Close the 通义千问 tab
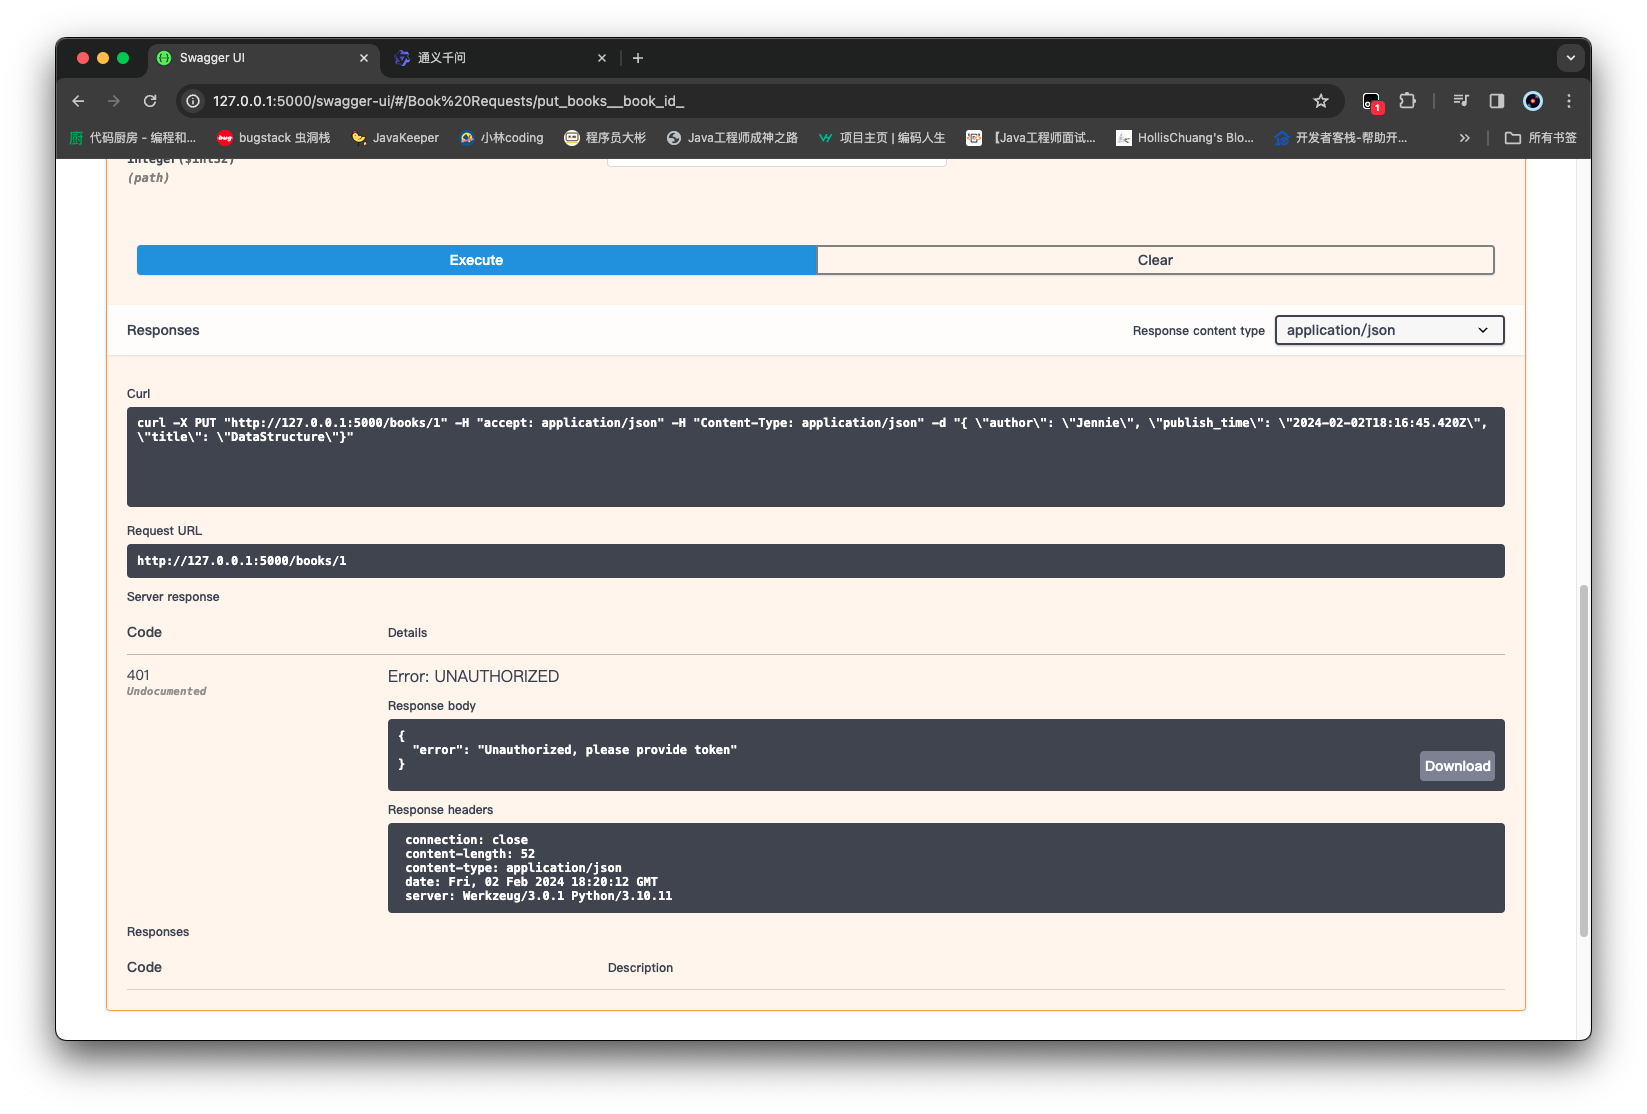 tap(602, 58)
